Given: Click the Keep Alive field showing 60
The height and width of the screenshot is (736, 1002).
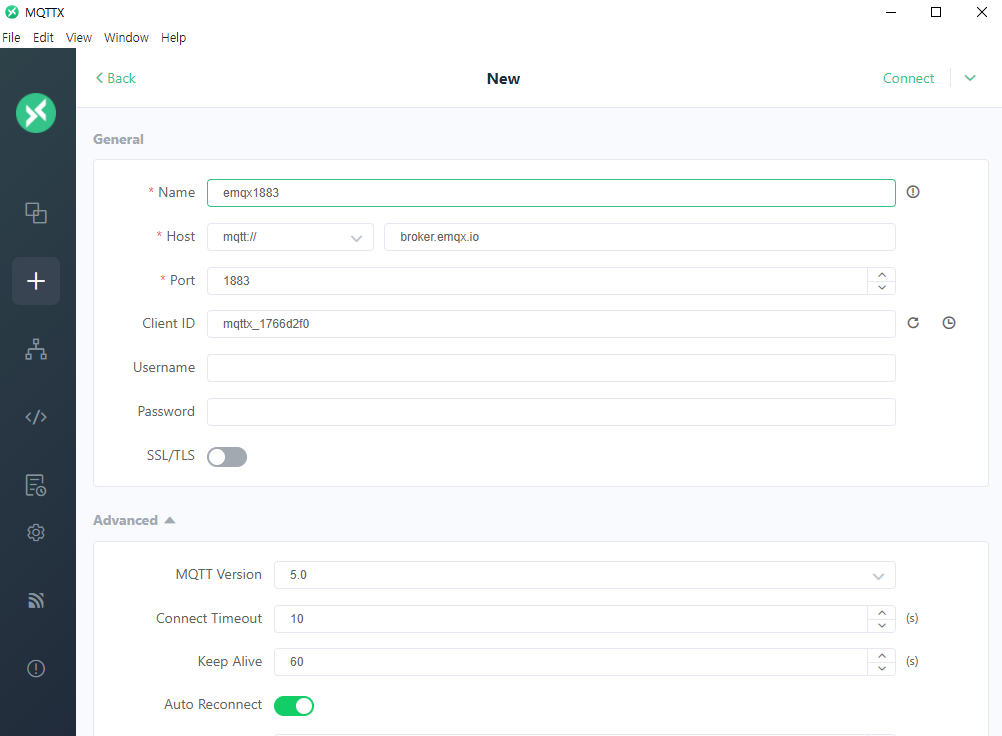Looking at the screenshot, I should [x=571, y=662].
